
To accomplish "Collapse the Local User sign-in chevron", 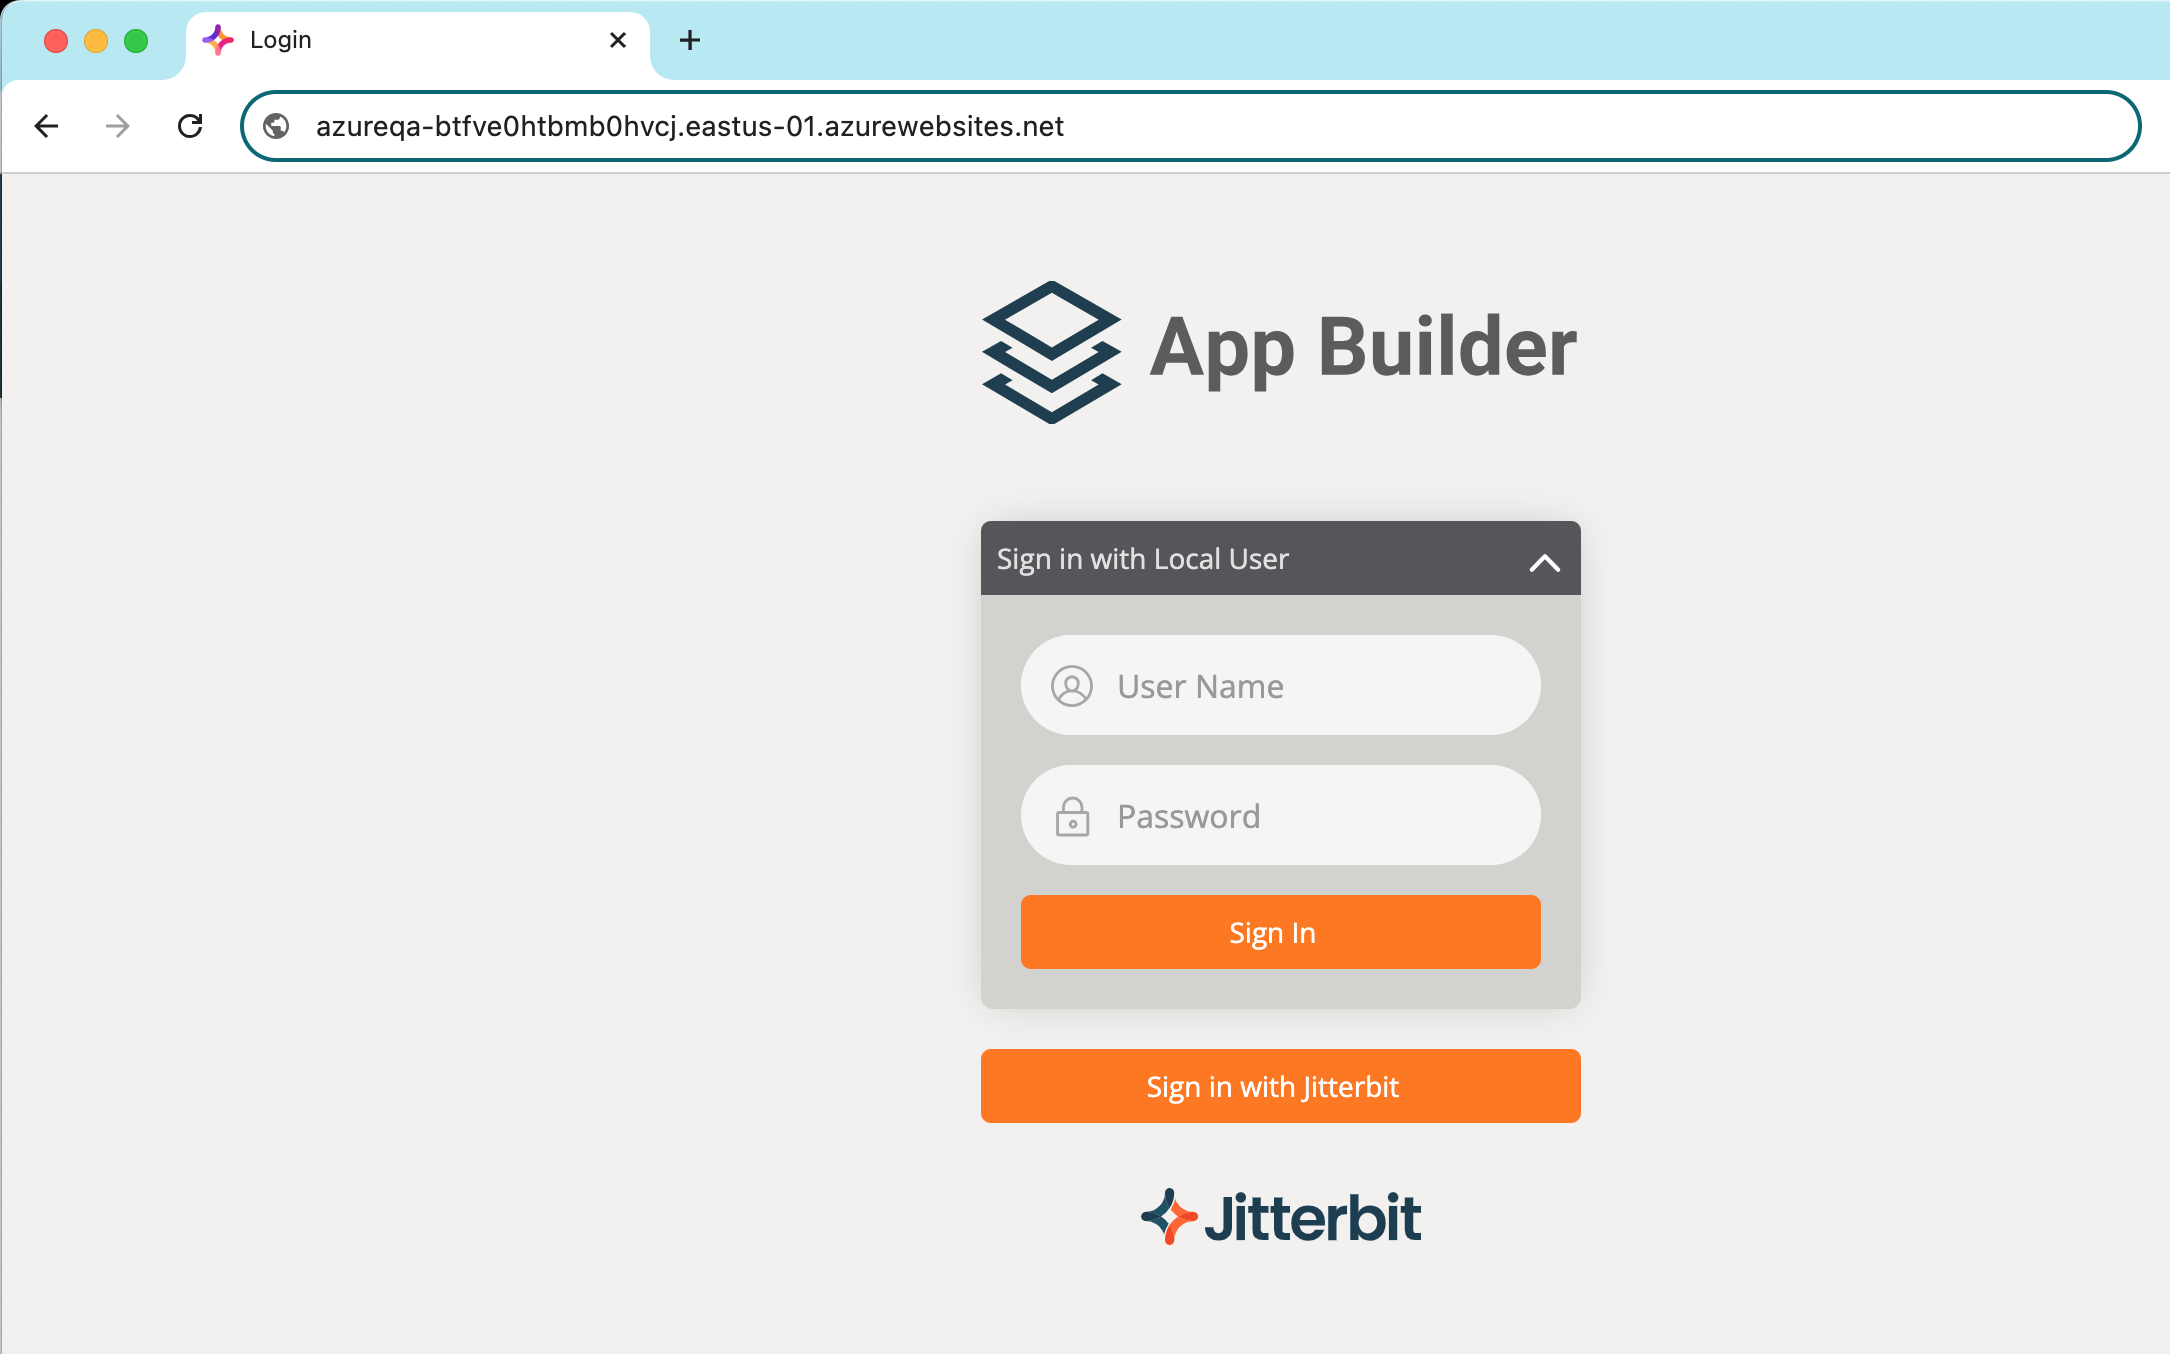I will coord(1544,562).
